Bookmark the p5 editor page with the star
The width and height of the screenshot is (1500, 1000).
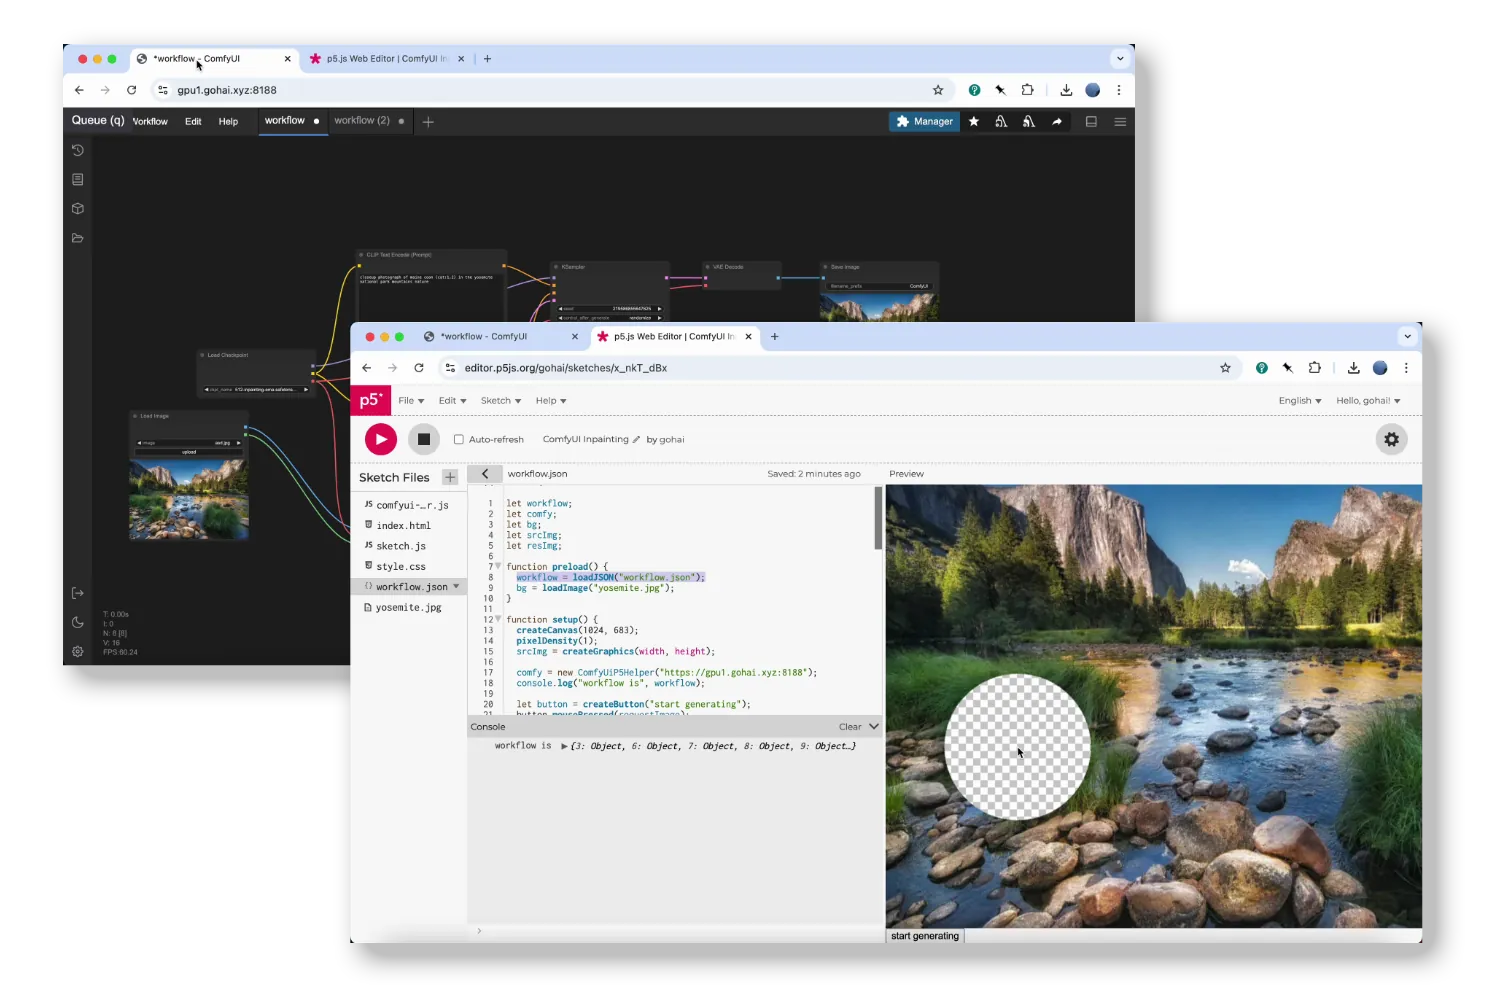click(x=1225, y=368)
